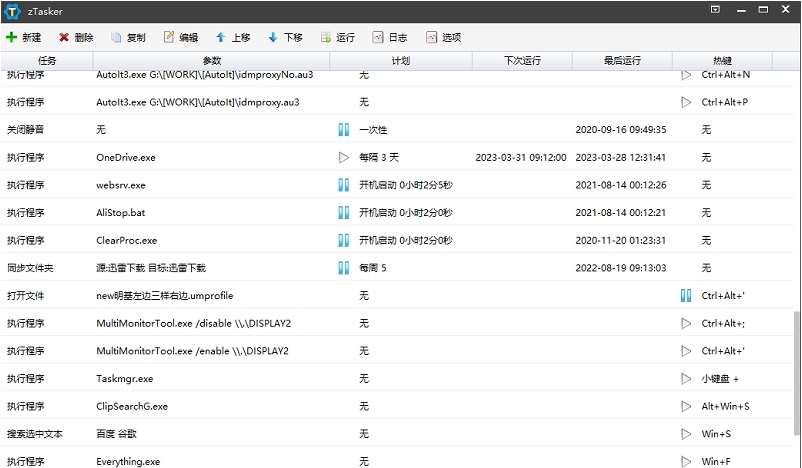The width and height of the screenshot is (802, 468).
Task: Toggle pause icon on 关闭静音 row
Action: click(x=344, y=129)
